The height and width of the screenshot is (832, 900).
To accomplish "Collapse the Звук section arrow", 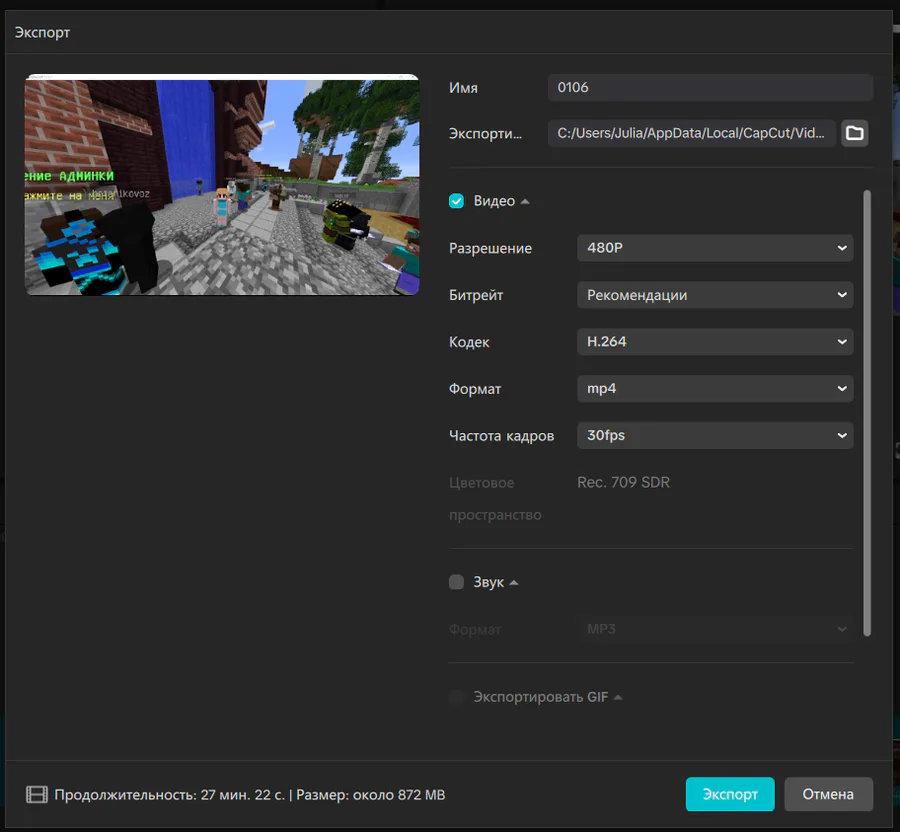I will point(514,582).
